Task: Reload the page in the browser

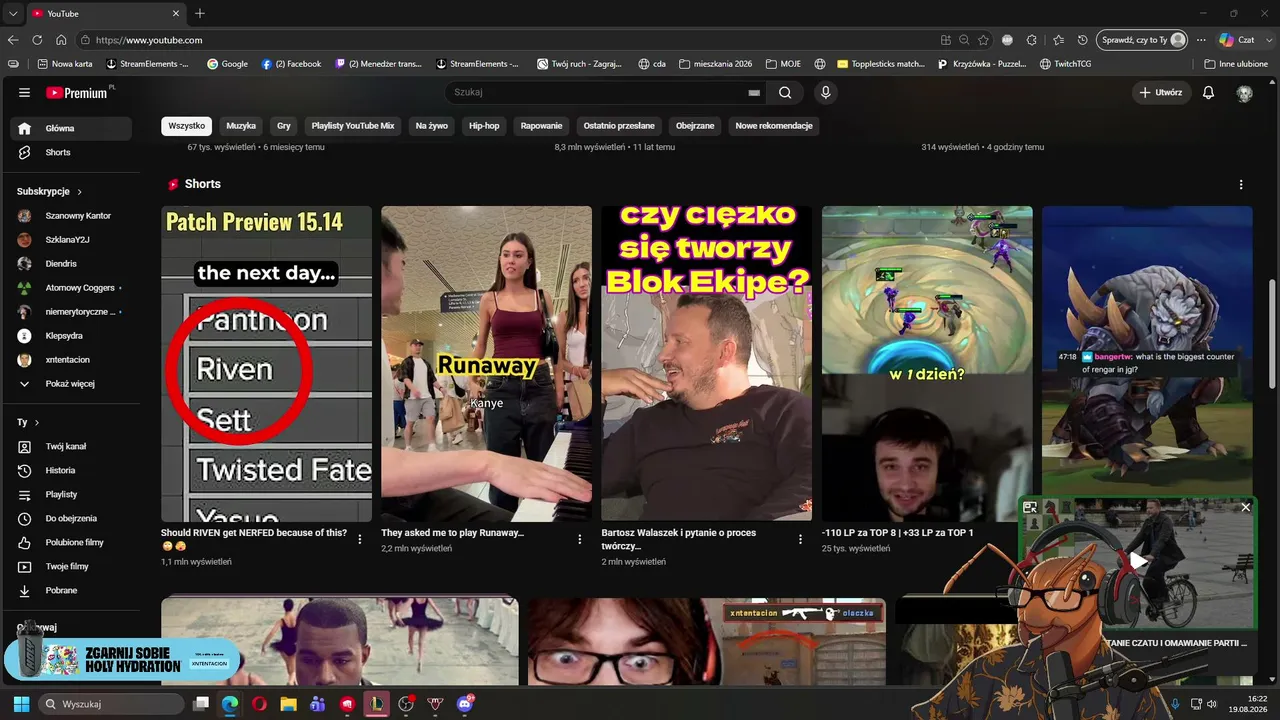Action: click(x=37, y=40)
